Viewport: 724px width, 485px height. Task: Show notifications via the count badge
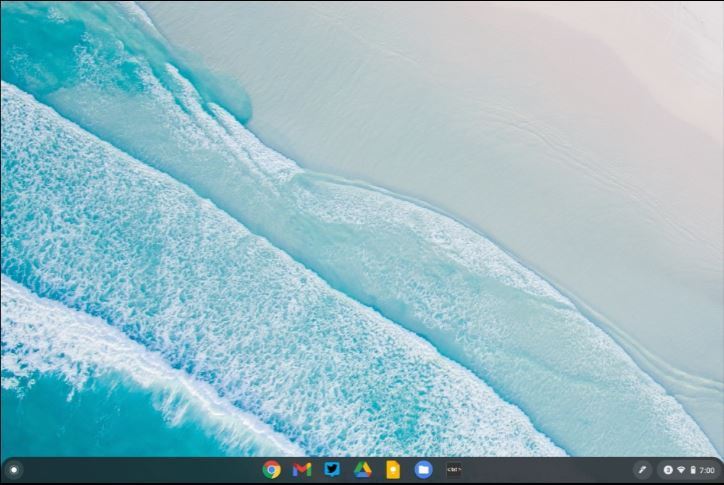pyautogui.click(x=668, y=469)
